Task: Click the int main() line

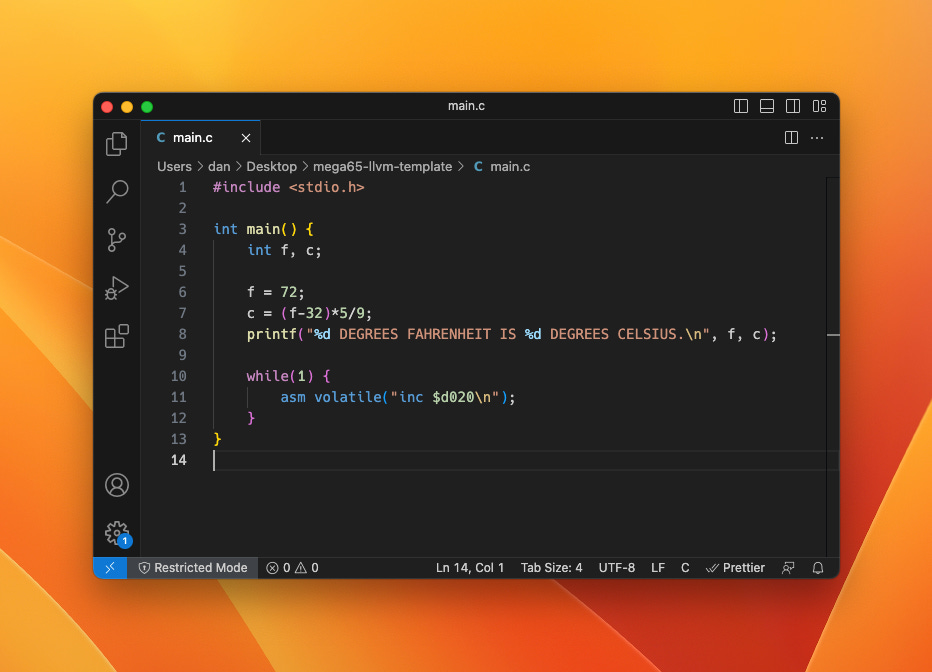Action: coord(263,229)
